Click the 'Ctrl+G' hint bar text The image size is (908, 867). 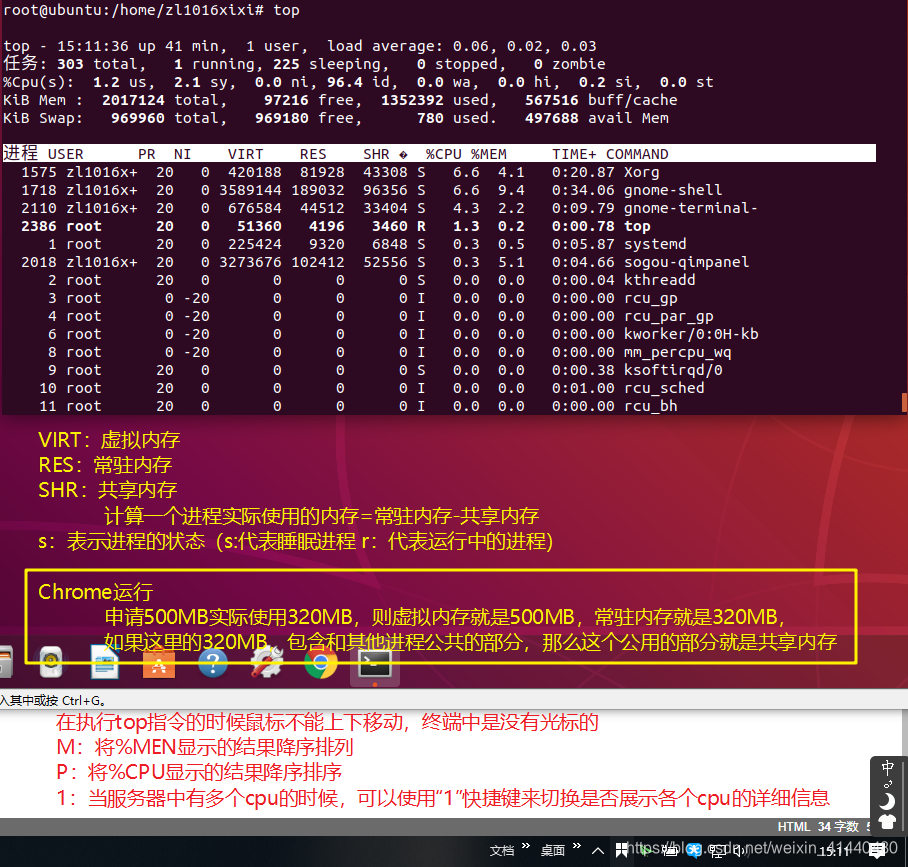pos(53,700)
